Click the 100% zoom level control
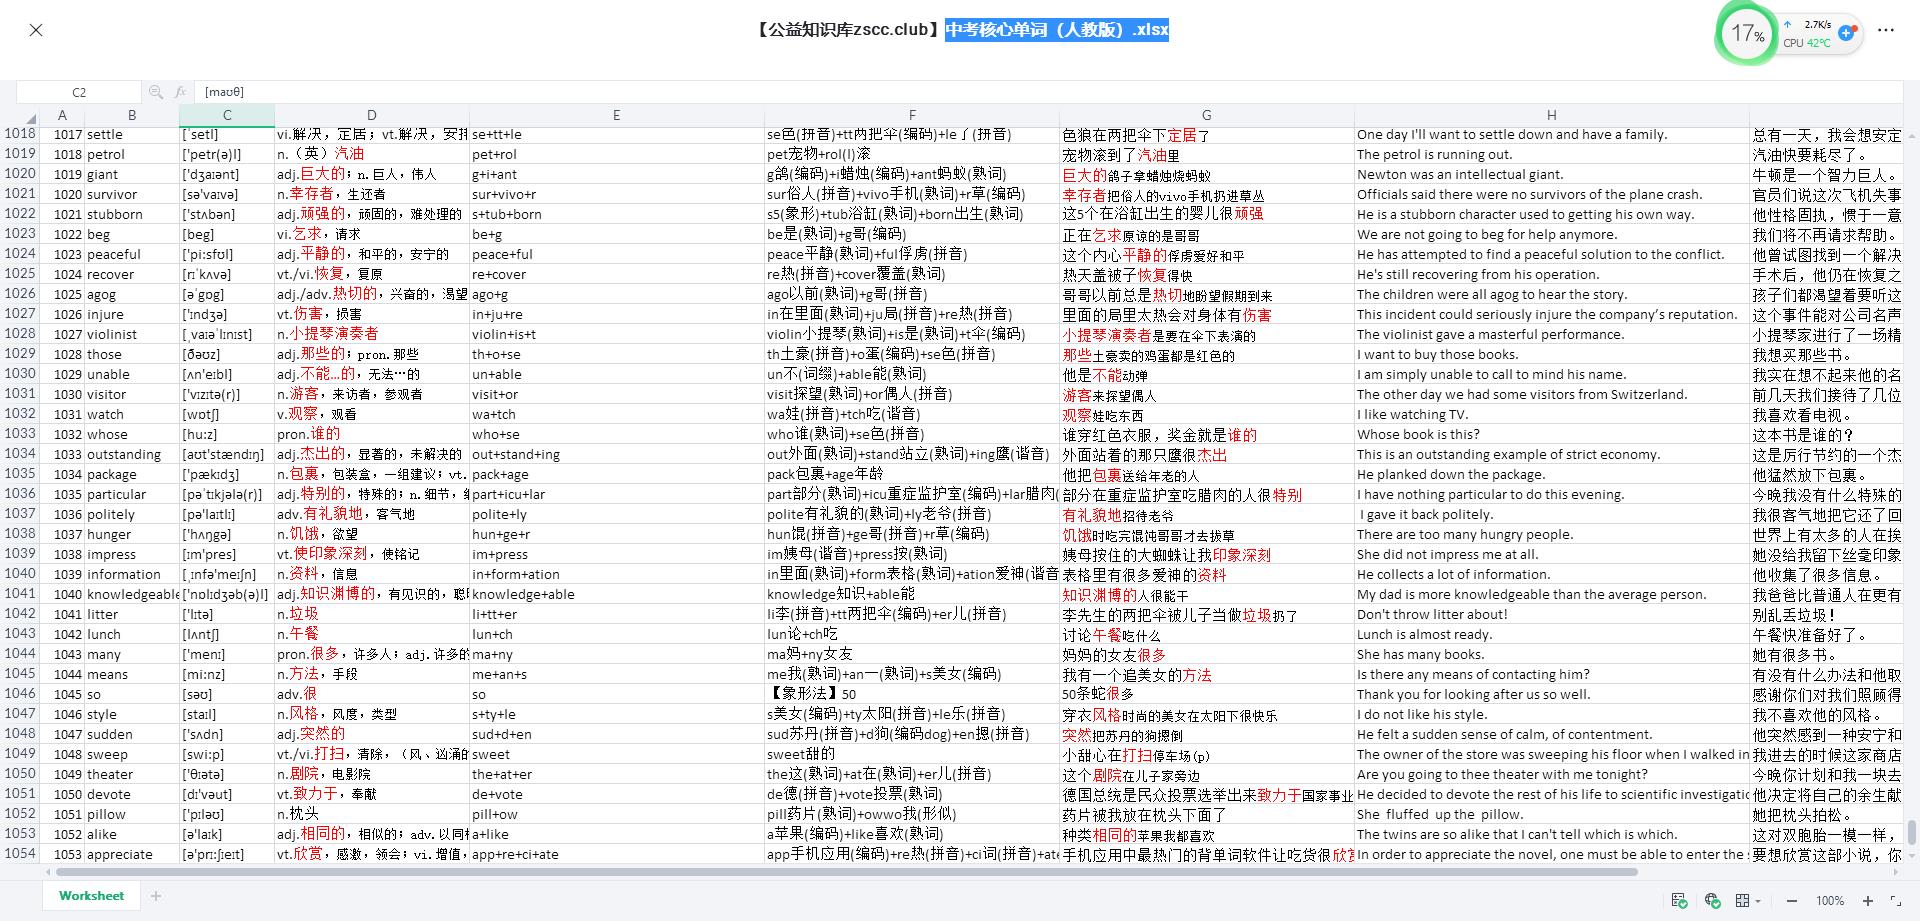 click(1832, 900)
